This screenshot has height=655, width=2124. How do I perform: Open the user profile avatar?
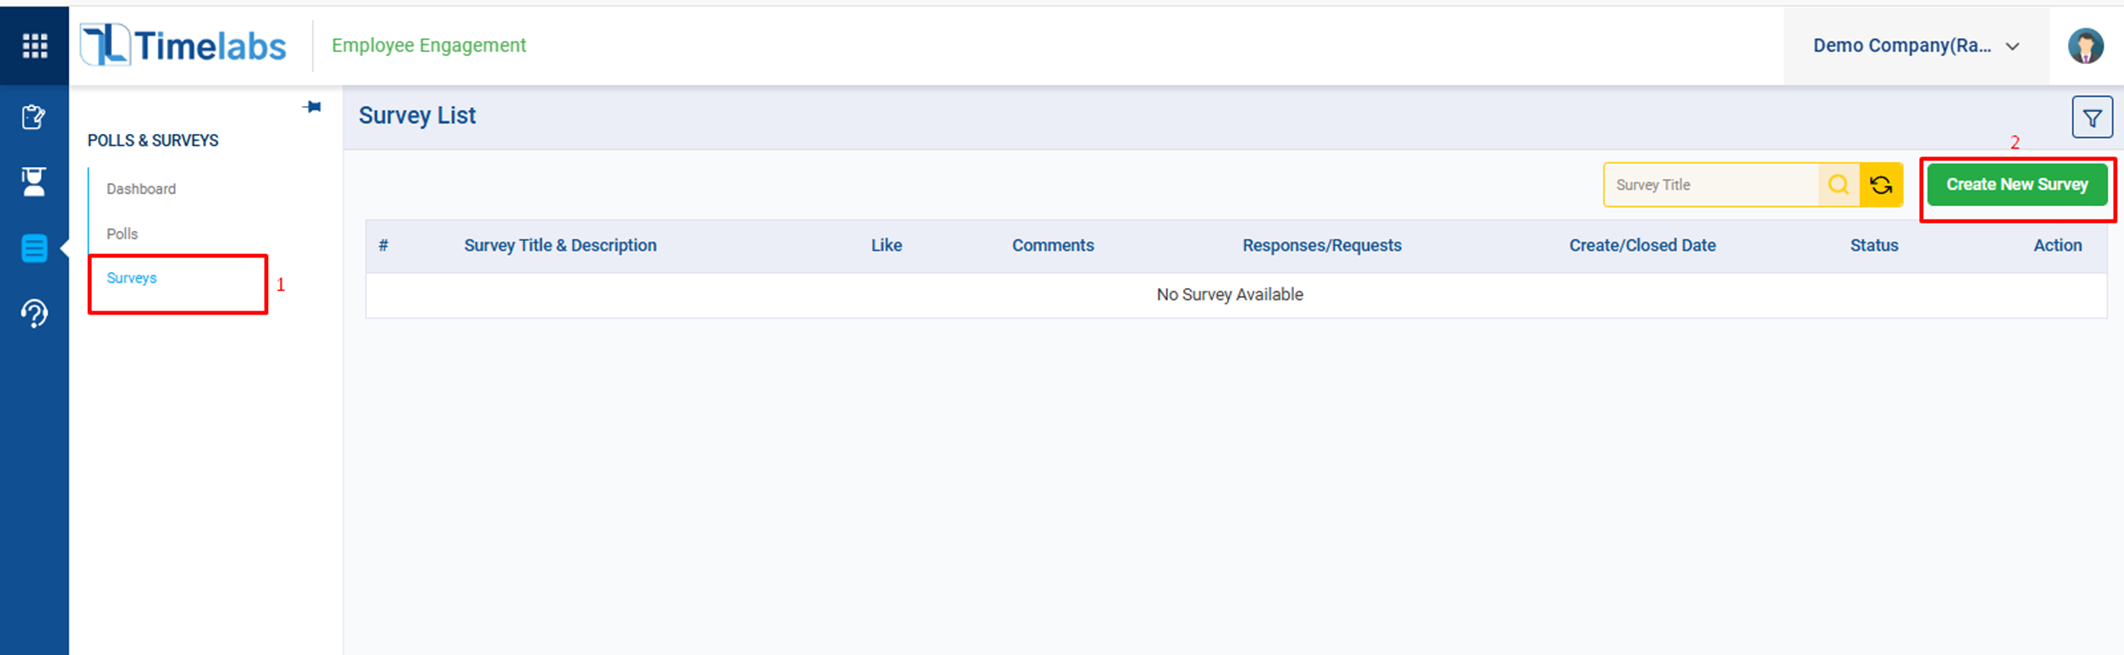(x=2085, y=46)
